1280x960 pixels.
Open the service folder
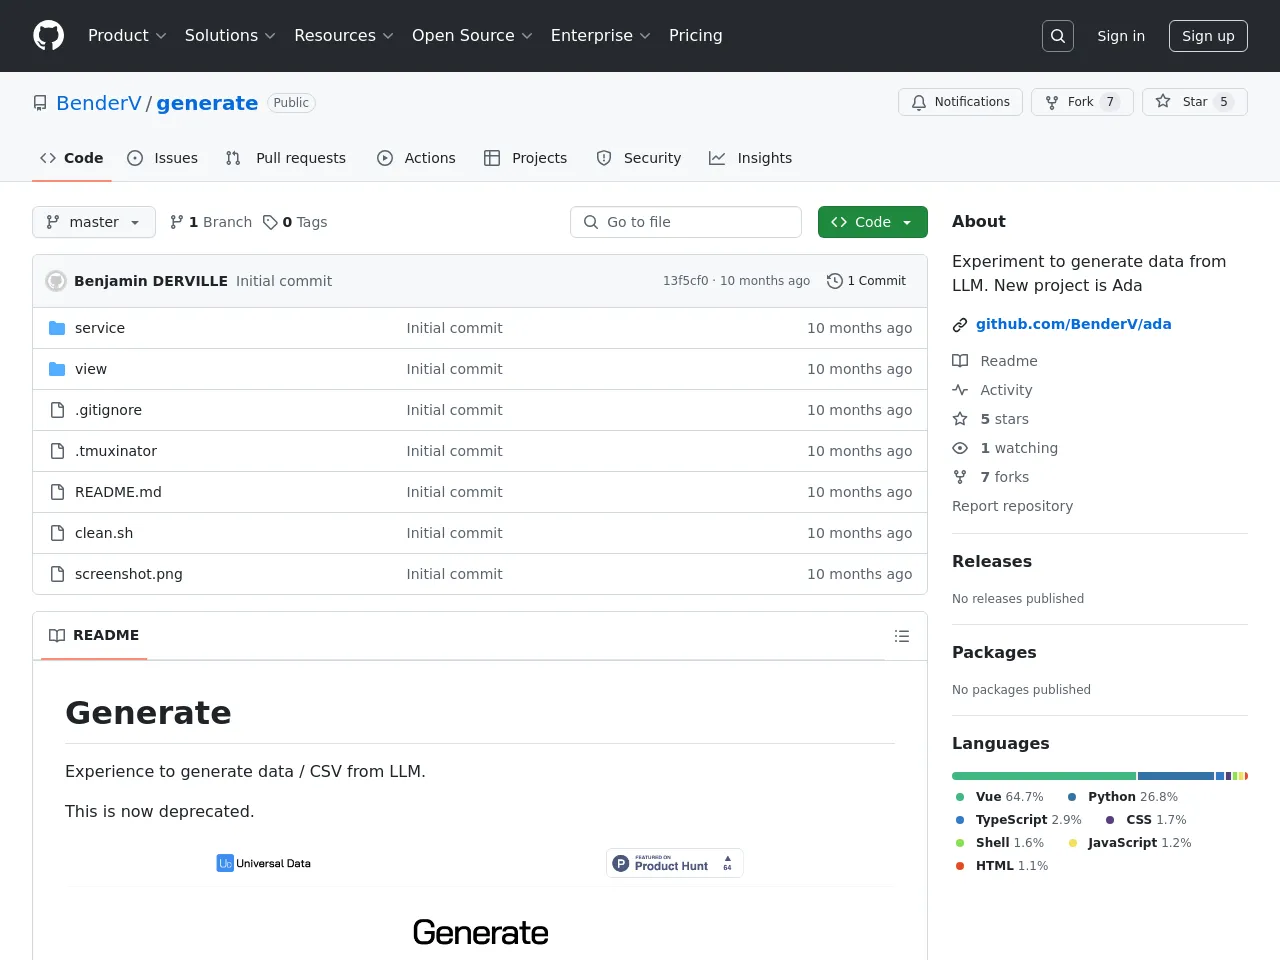(x=100, y=328)
